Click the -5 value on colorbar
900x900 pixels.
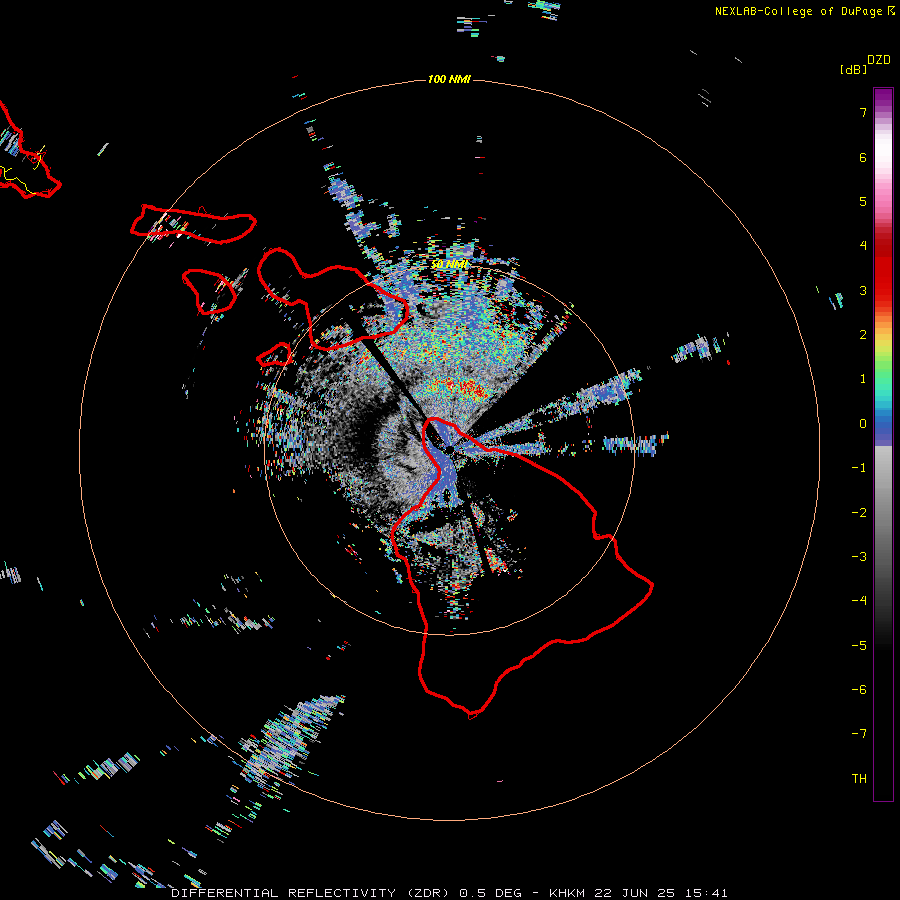tap(859, 646)
